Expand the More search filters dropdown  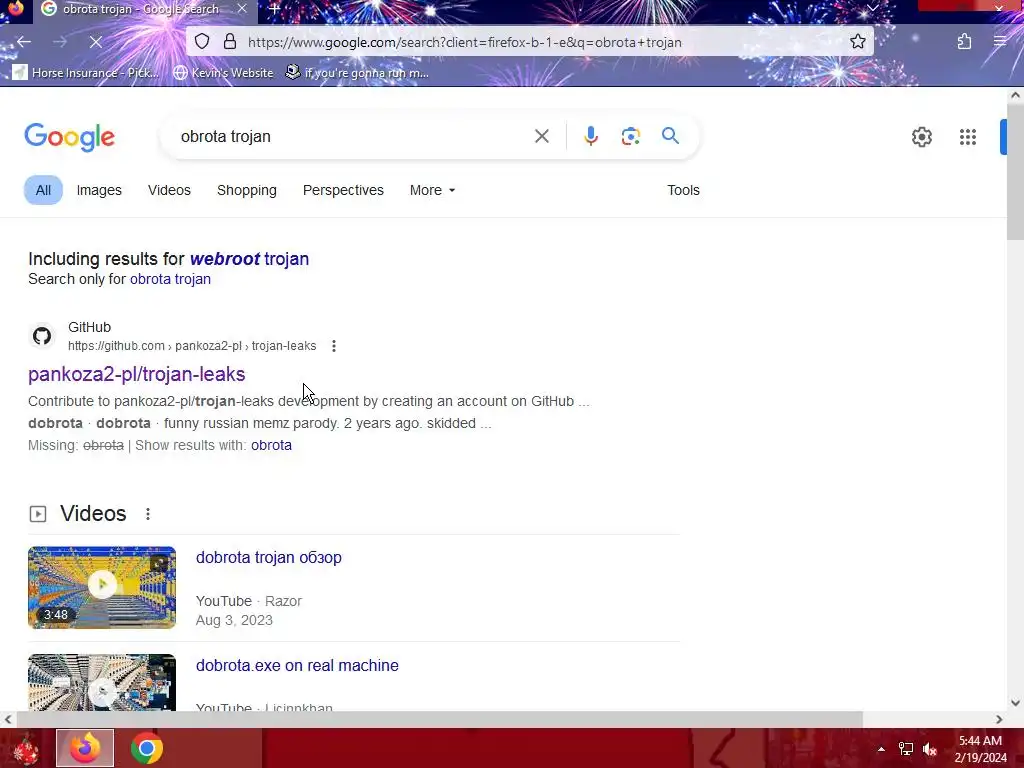pos(432,190)
